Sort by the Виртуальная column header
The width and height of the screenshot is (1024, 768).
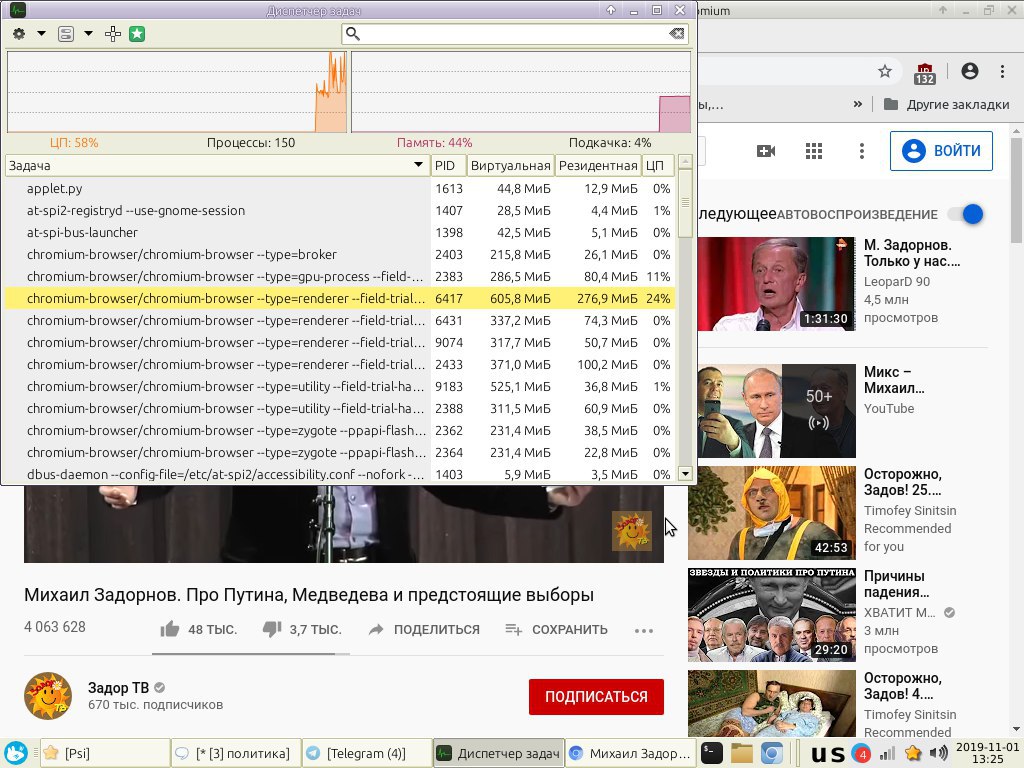[510, 166]
